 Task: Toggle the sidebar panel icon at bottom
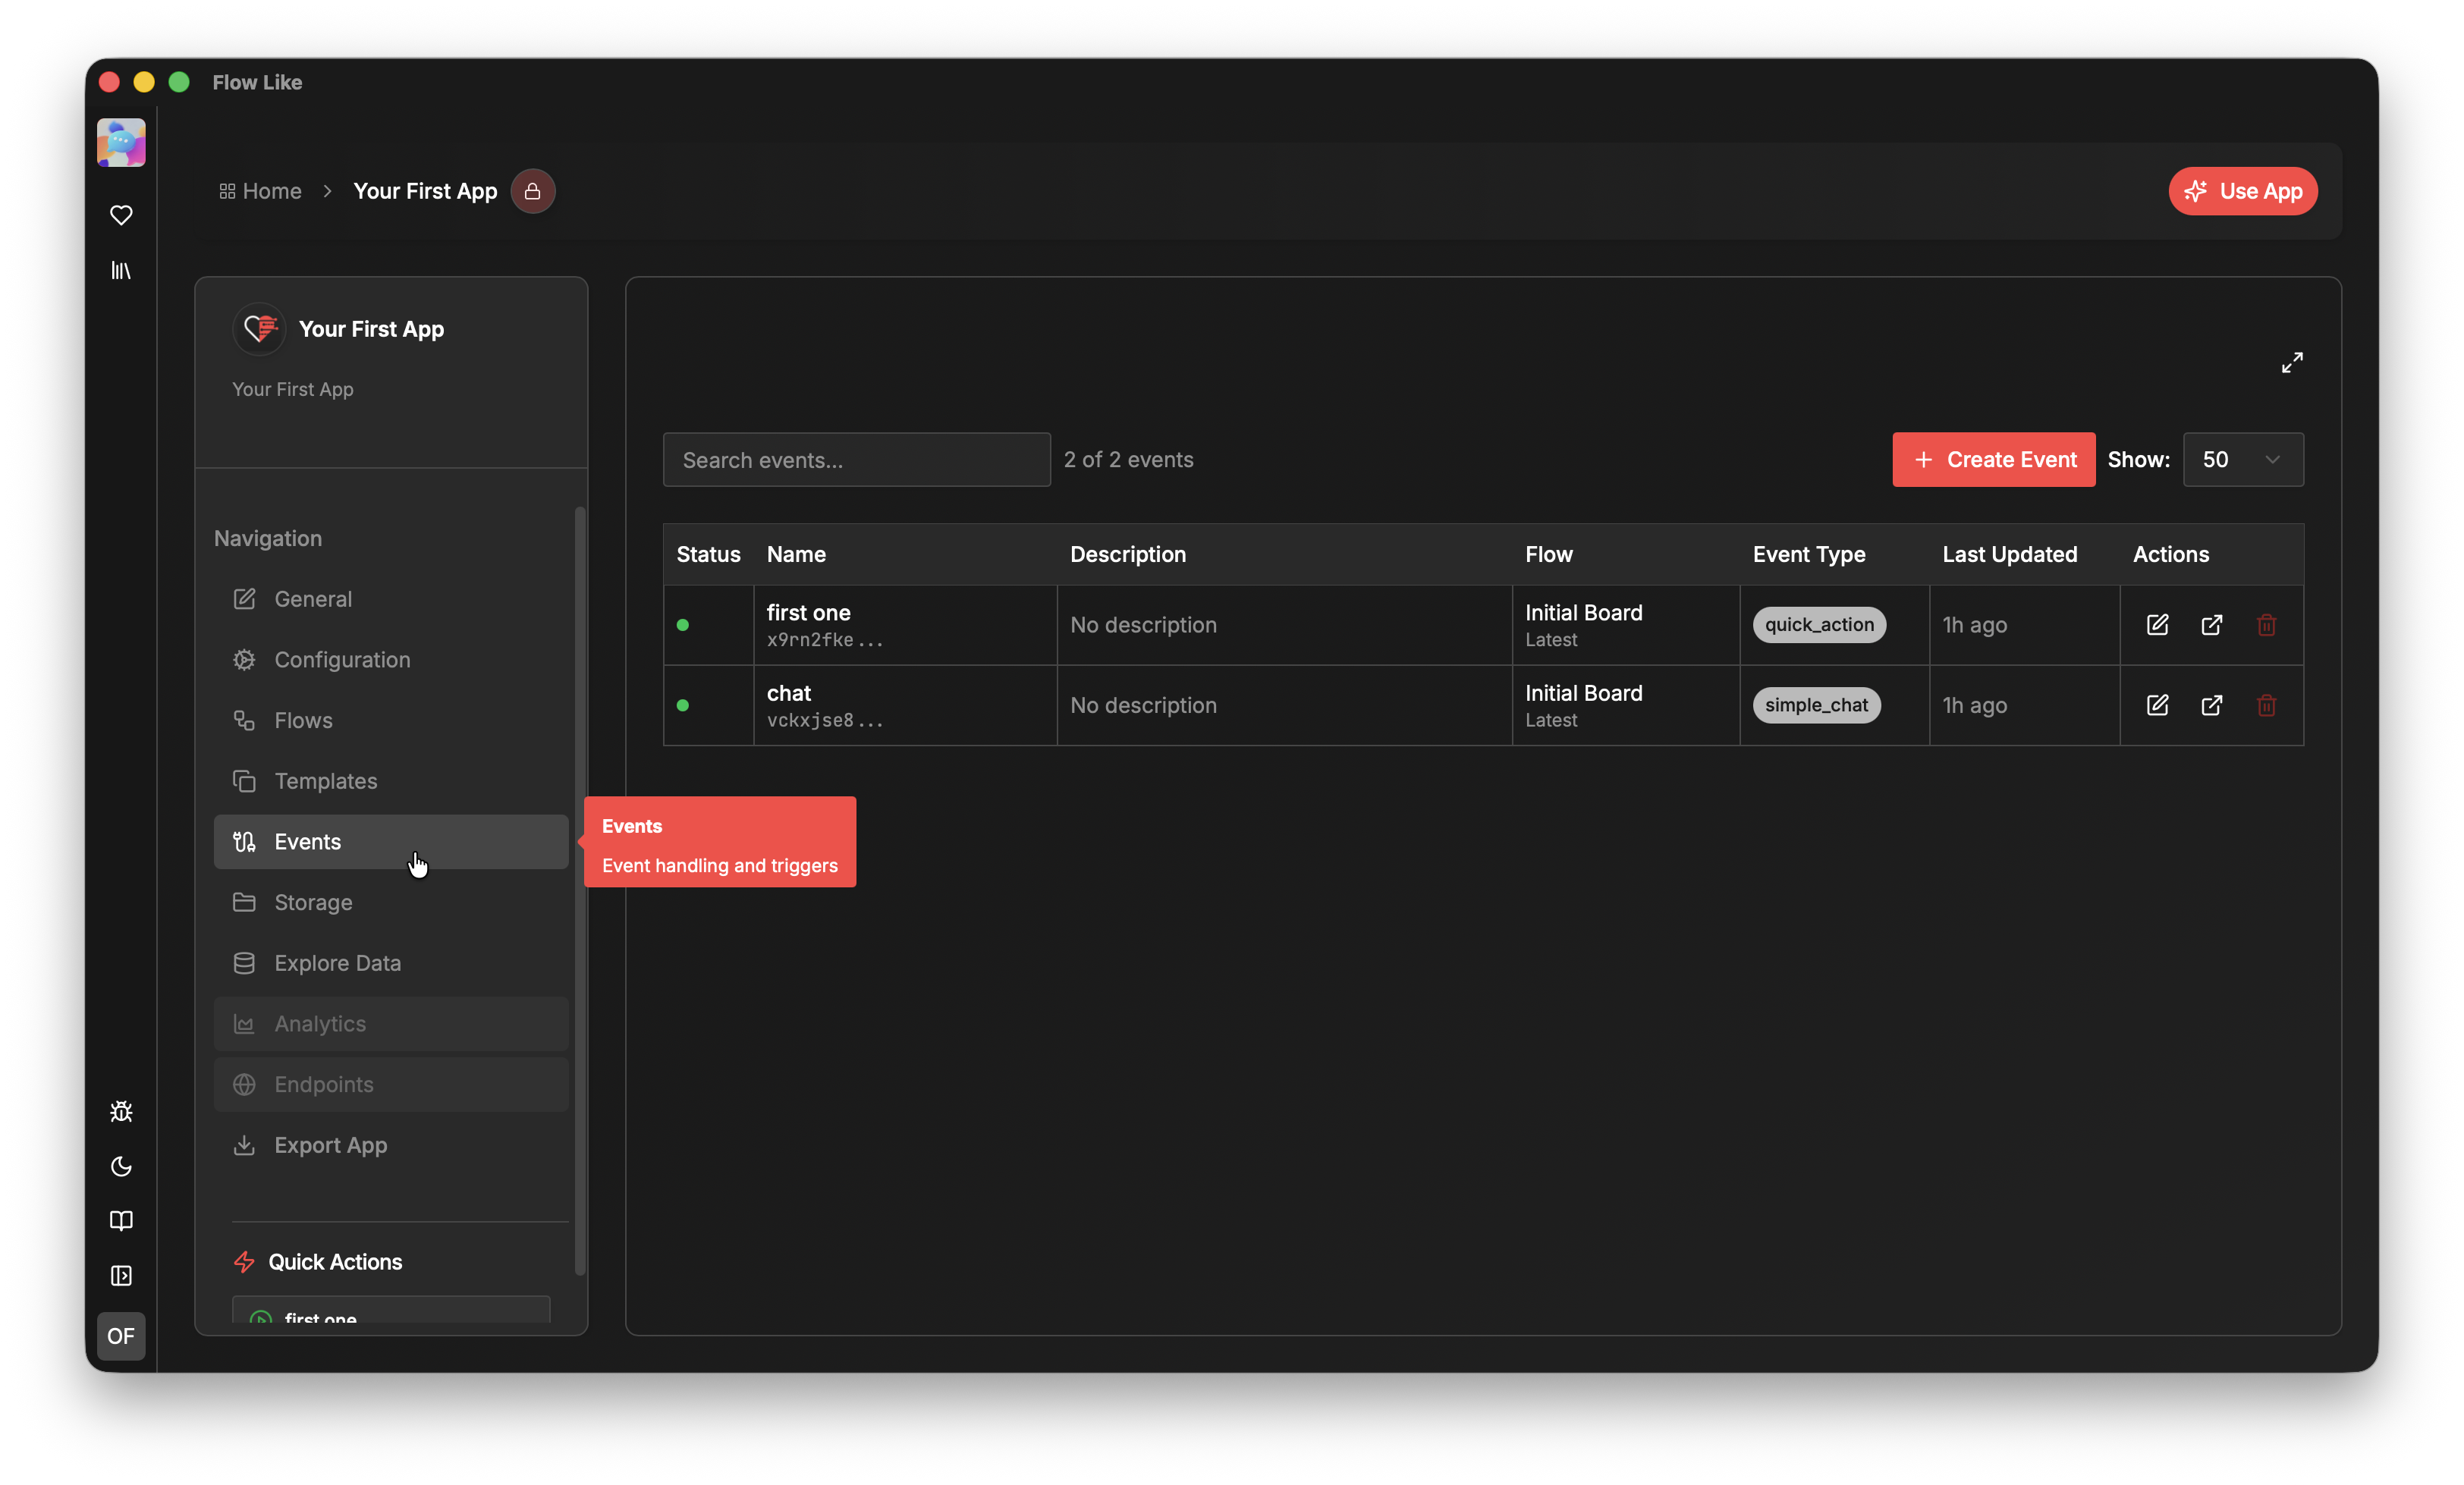tap(120, 1276)
